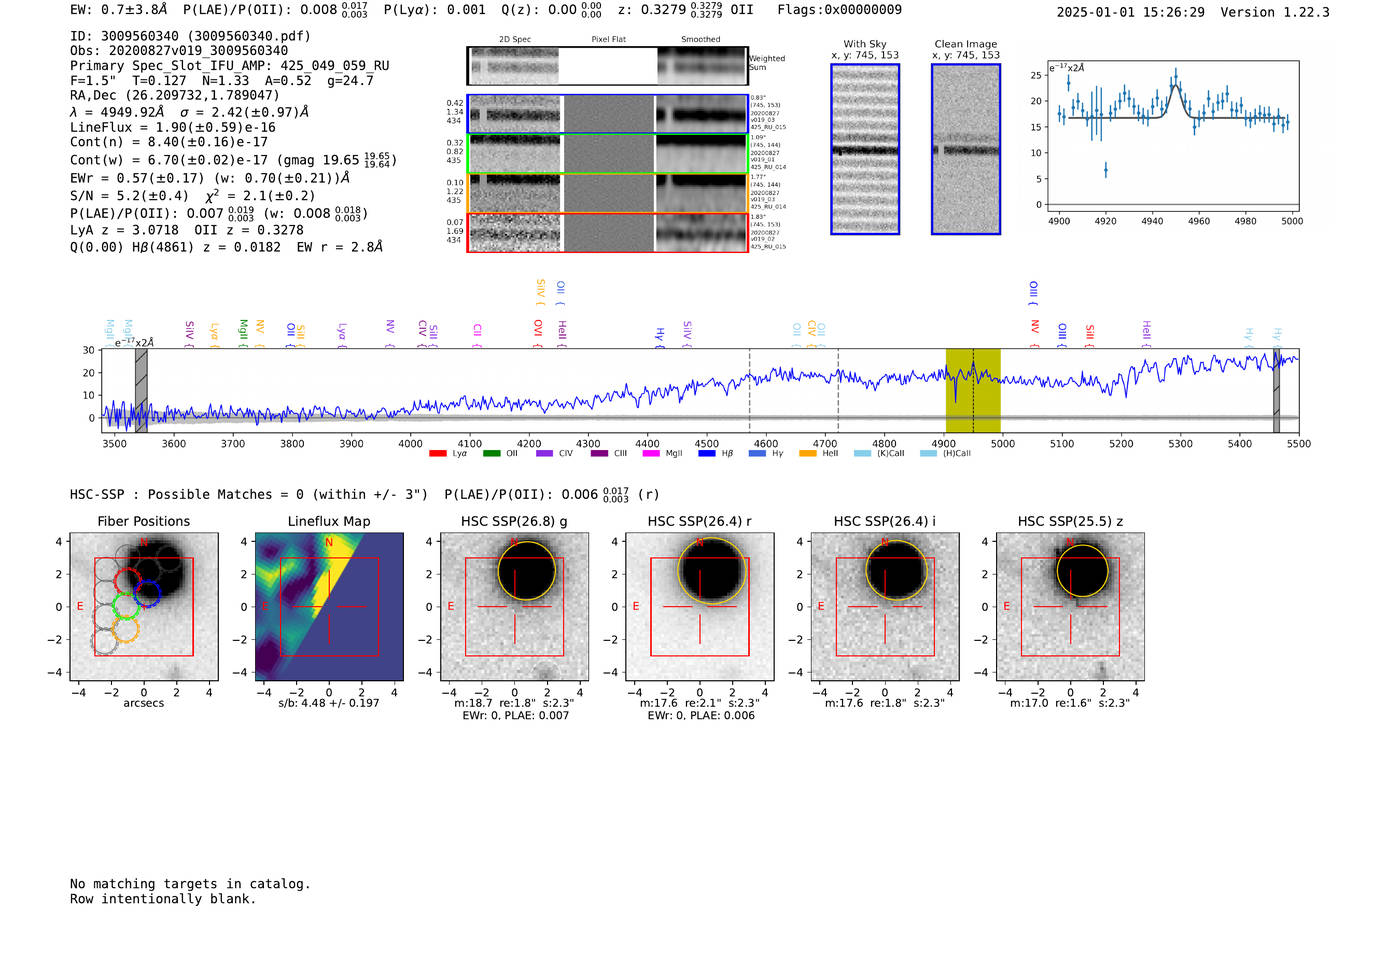1400x953 pixels.
Task: Click the EWr: 0, PLAE: 0.006 caption
Action: pos(701,715)
